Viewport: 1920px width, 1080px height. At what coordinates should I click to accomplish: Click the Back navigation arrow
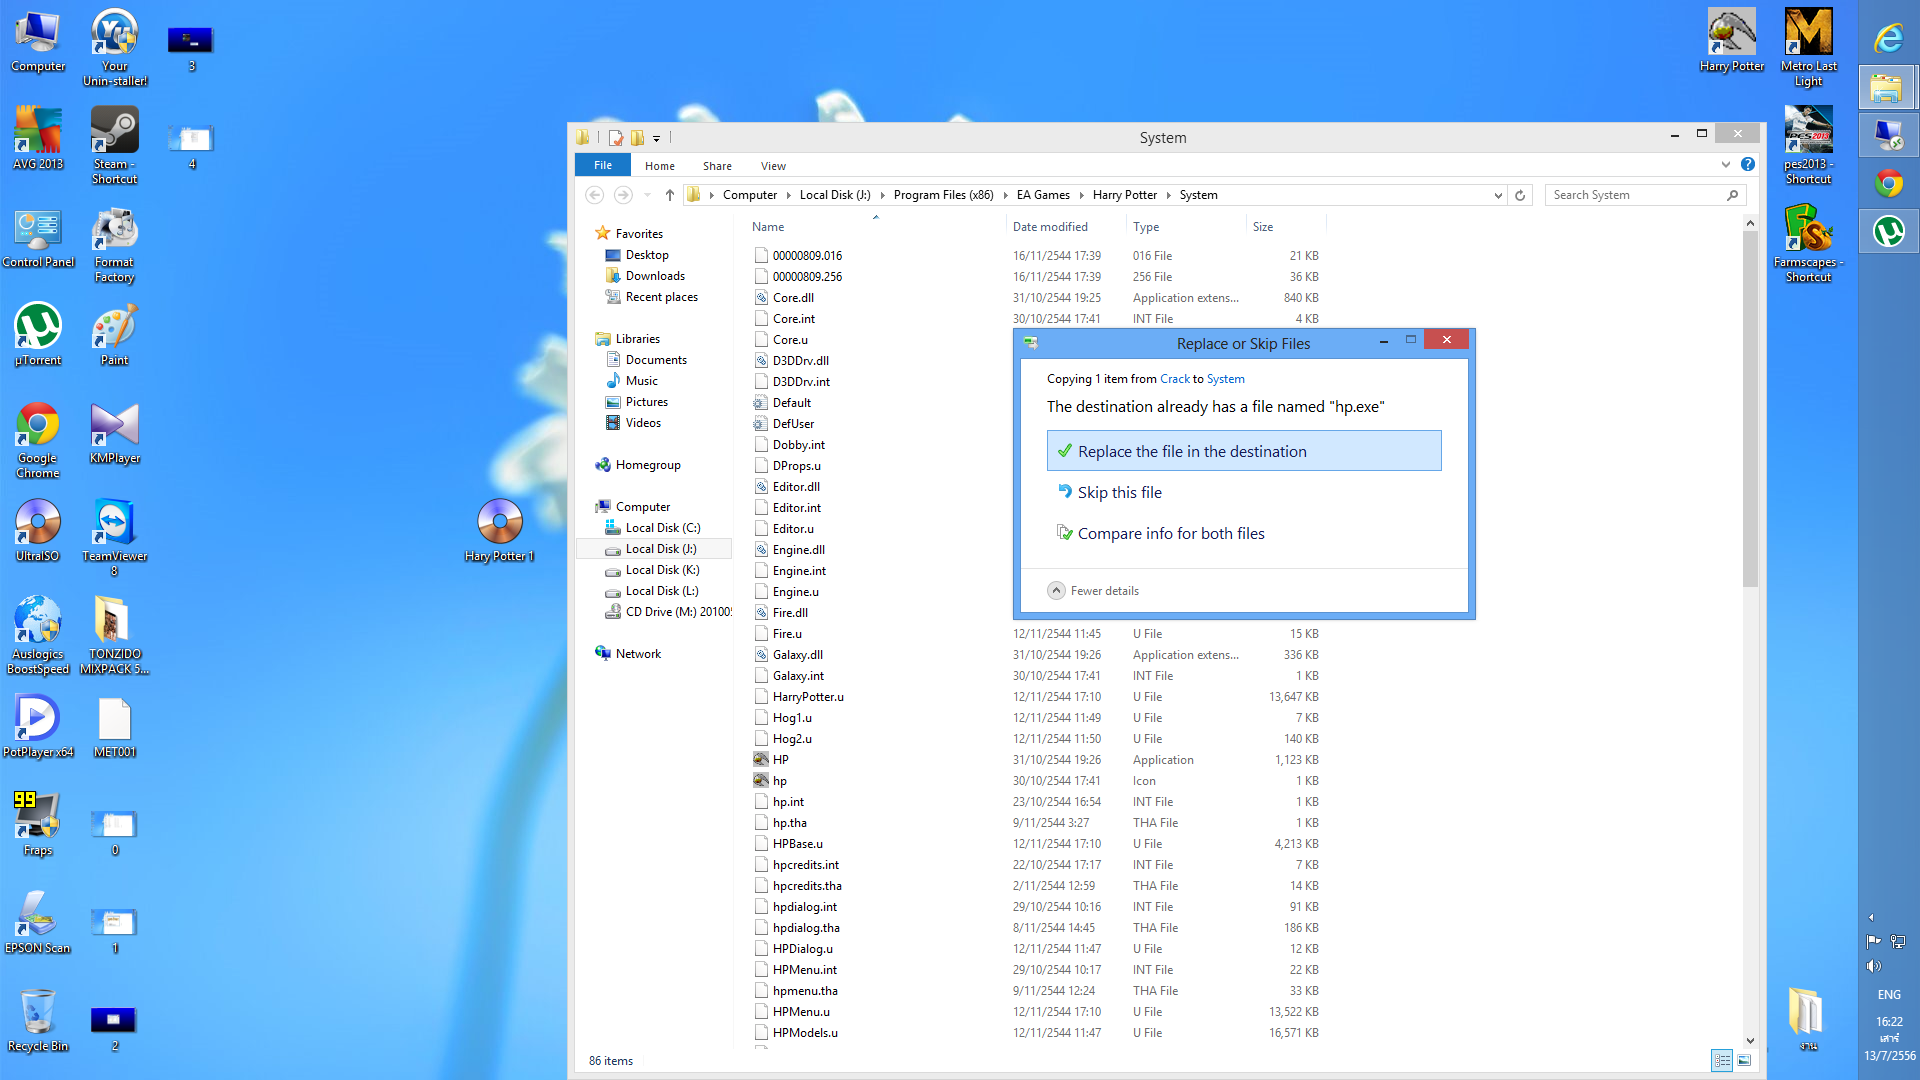[x=595, y=195]
